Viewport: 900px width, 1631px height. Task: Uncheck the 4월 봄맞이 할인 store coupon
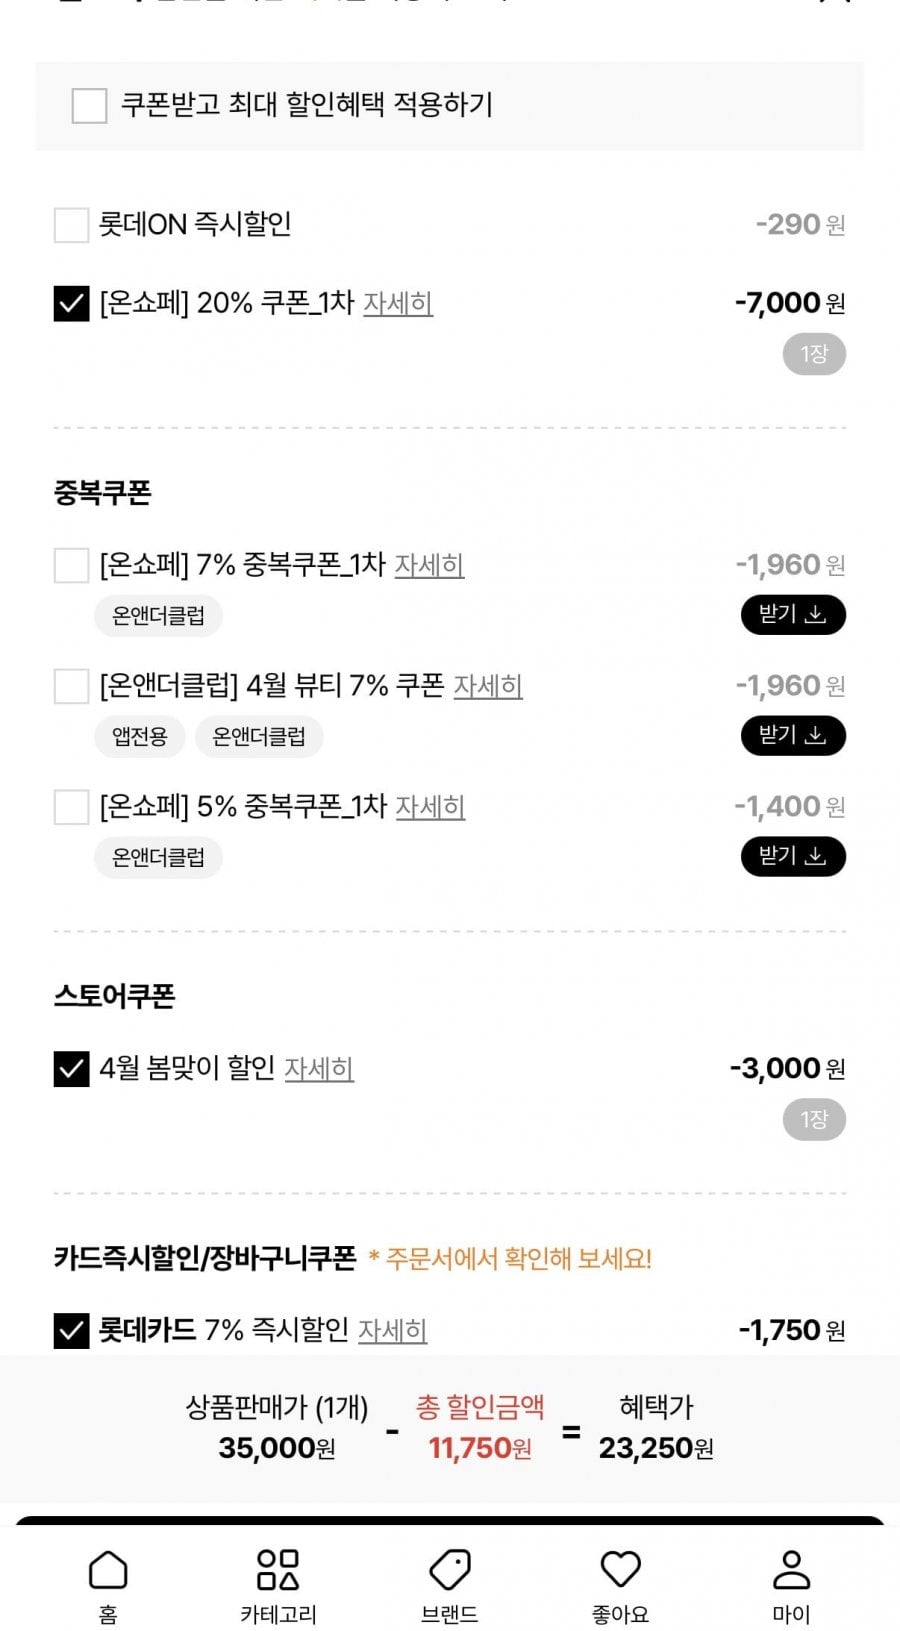pyautogui.click(x=71, y=1069)
